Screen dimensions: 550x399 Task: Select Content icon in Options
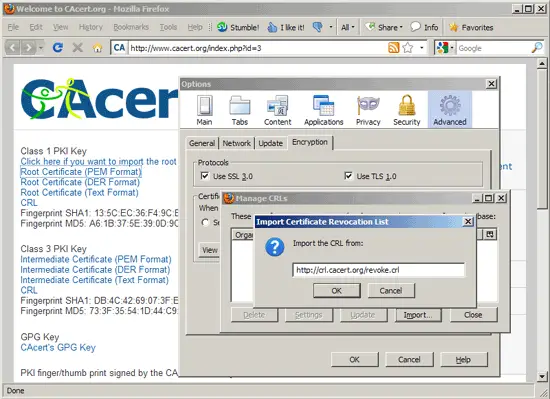(x=277, y=106)
